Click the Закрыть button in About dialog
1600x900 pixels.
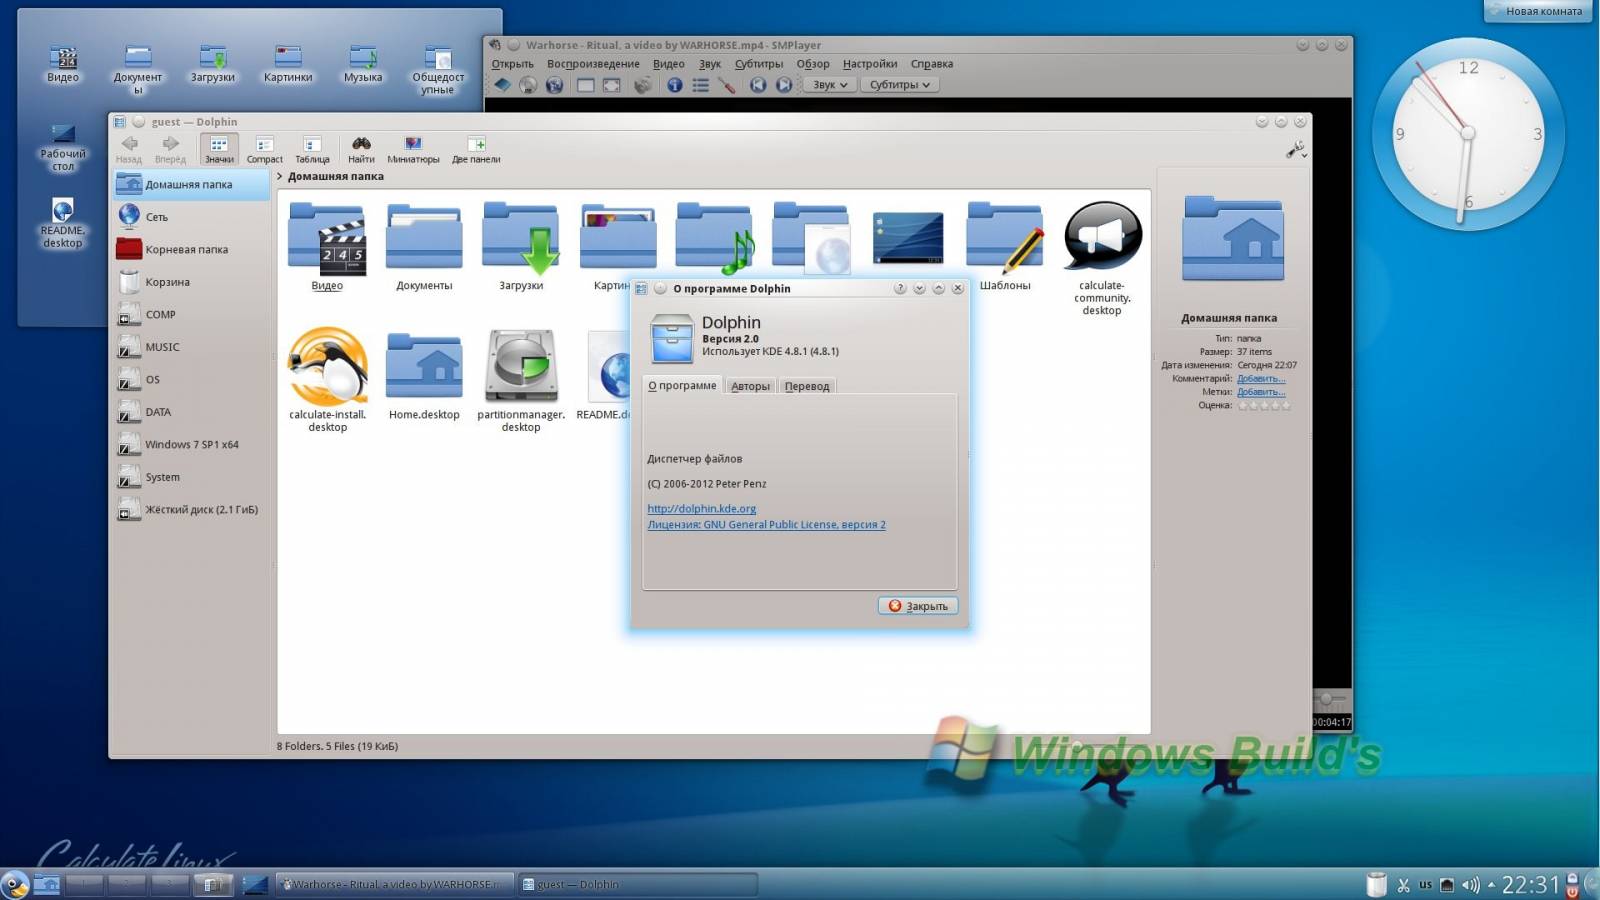point(918,606)
